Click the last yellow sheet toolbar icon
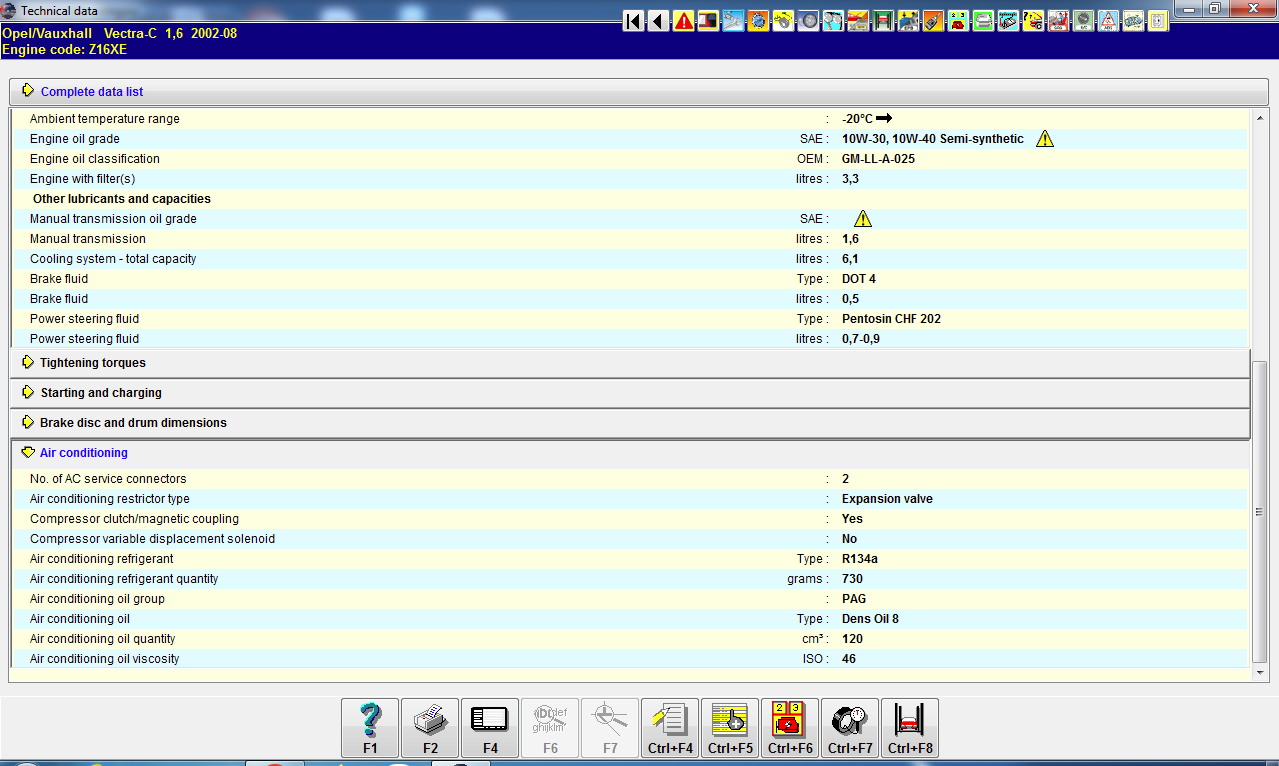 [1158, 20]
